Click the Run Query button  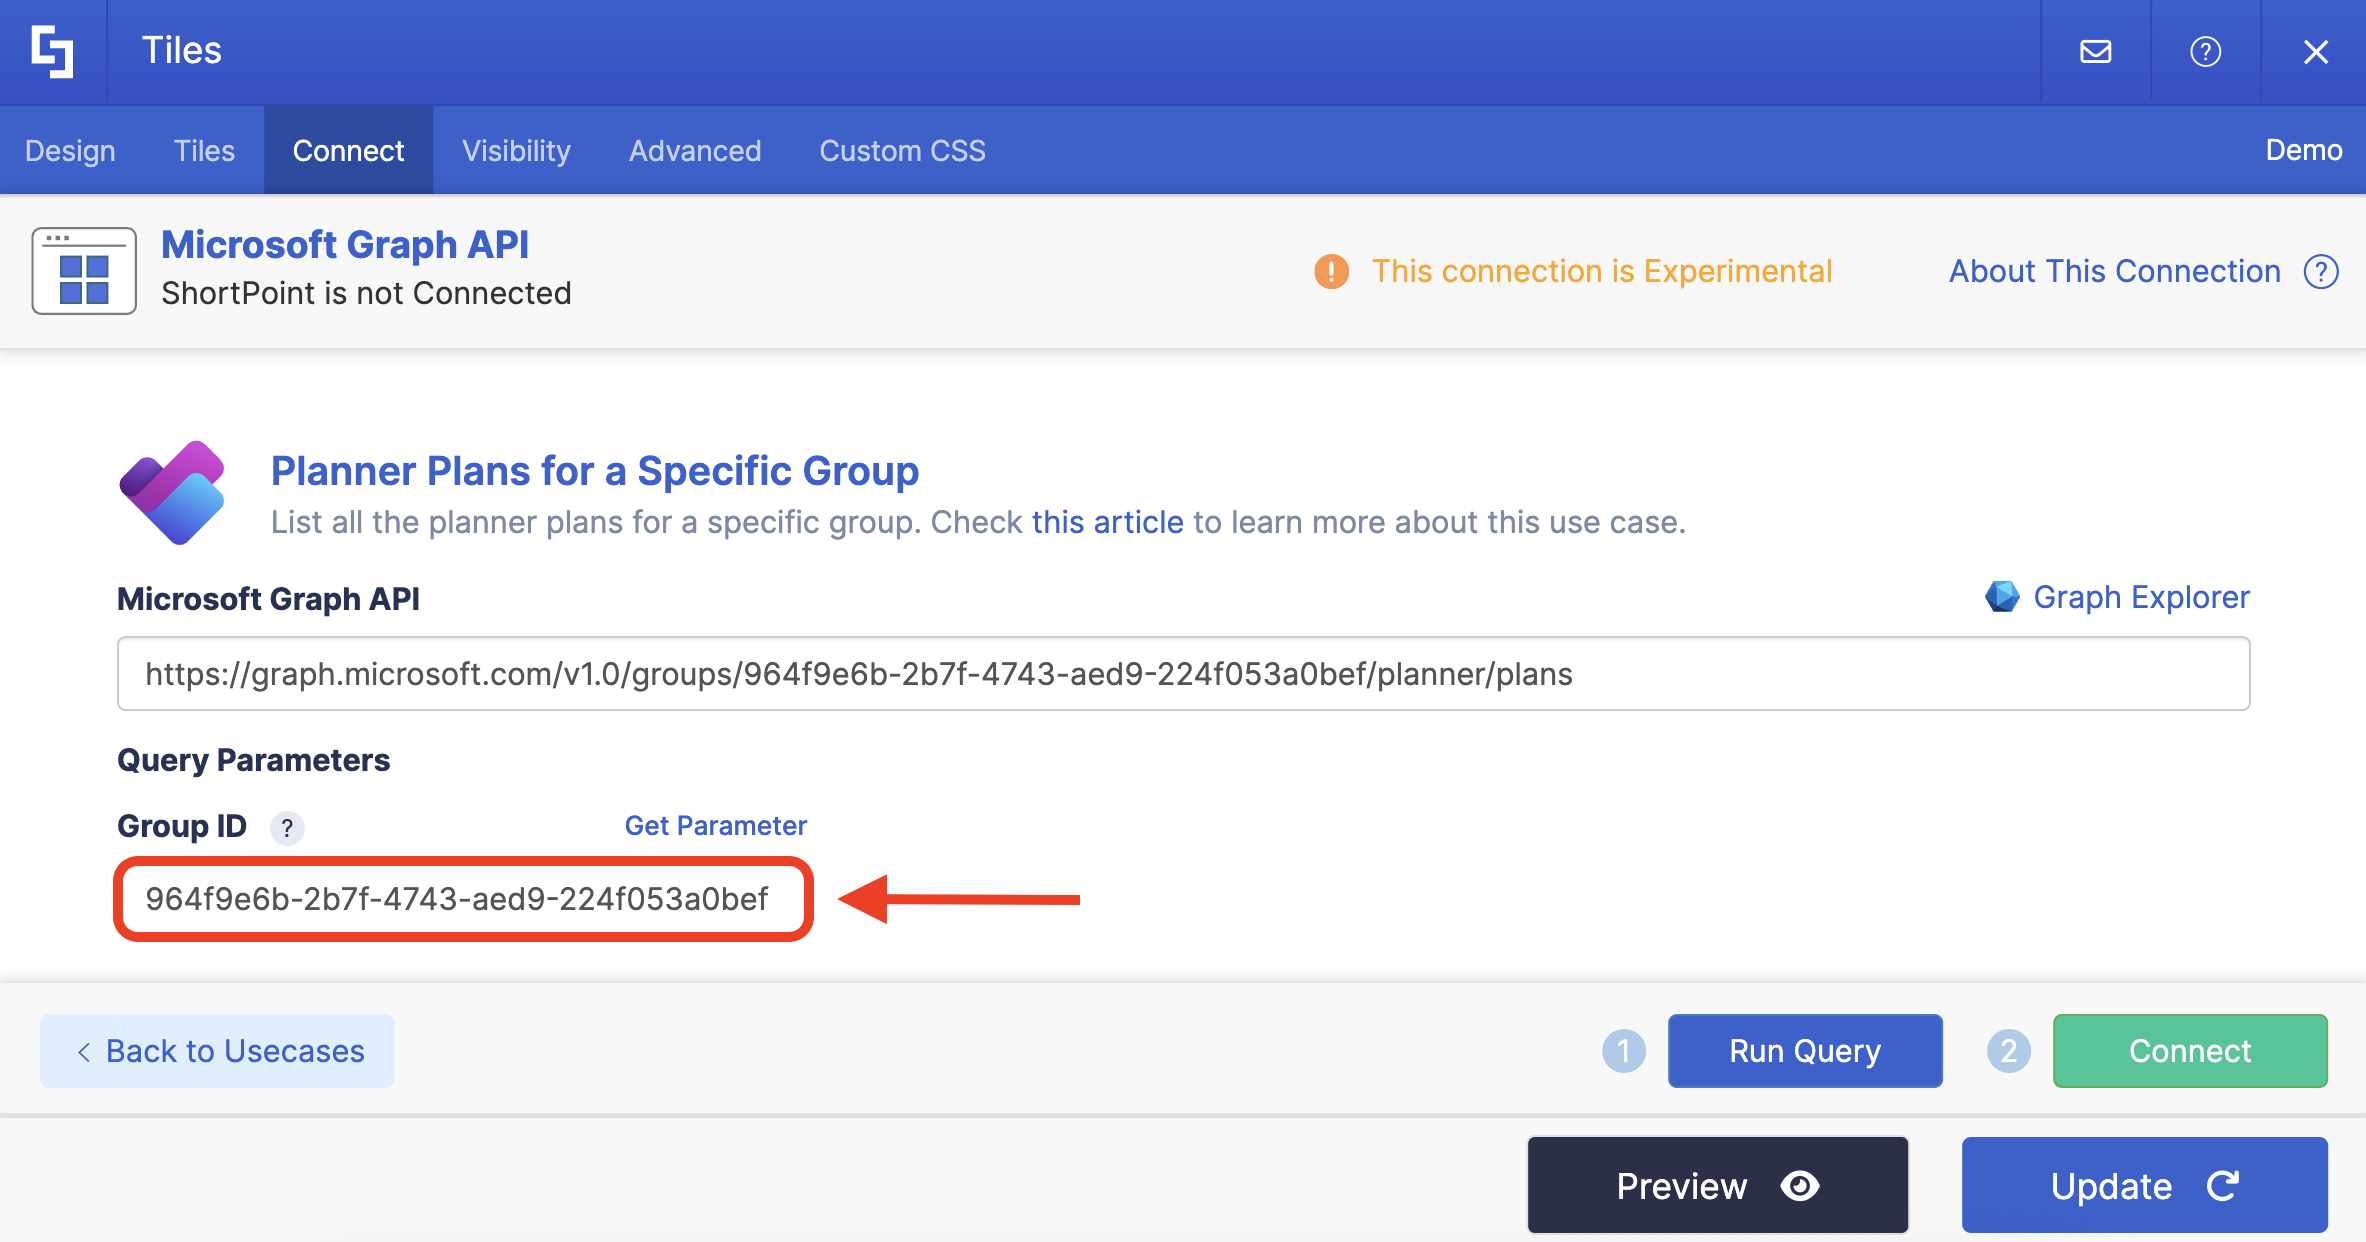pyautogui.click(x=1804, y=1050)
